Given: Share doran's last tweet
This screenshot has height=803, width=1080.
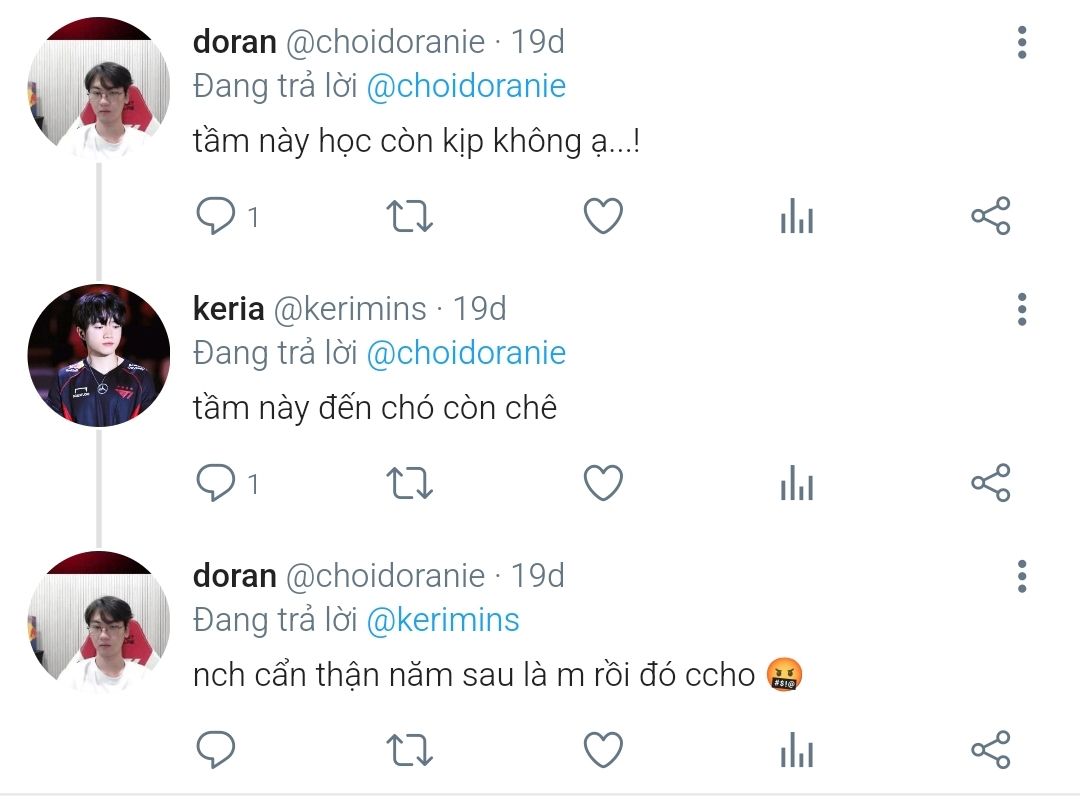Looking at the screenshot, I should point(991,750).
